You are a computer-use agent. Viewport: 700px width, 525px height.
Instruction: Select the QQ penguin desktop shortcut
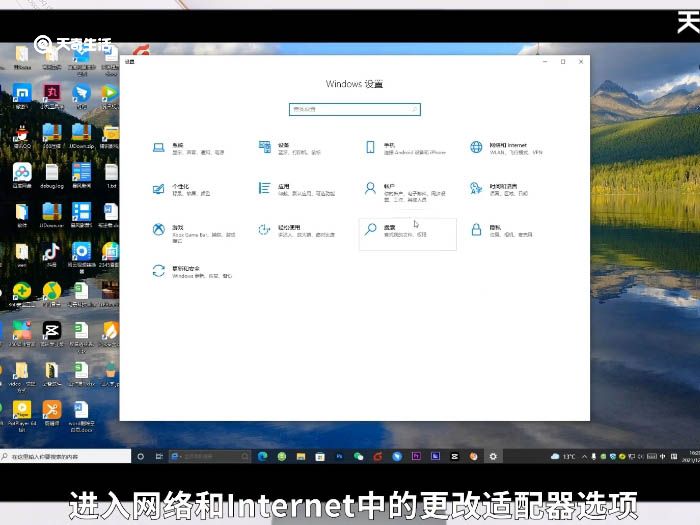point(22,136)
